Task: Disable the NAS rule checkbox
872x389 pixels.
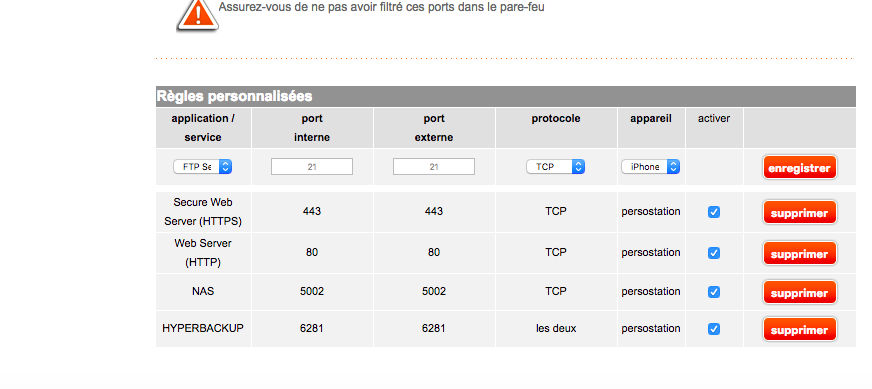Action: coord(714,292)
